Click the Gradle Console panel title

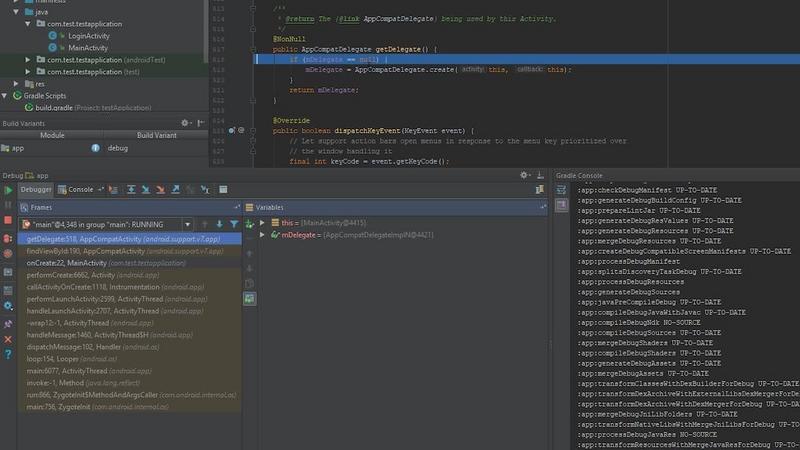(x=579, y=176)
